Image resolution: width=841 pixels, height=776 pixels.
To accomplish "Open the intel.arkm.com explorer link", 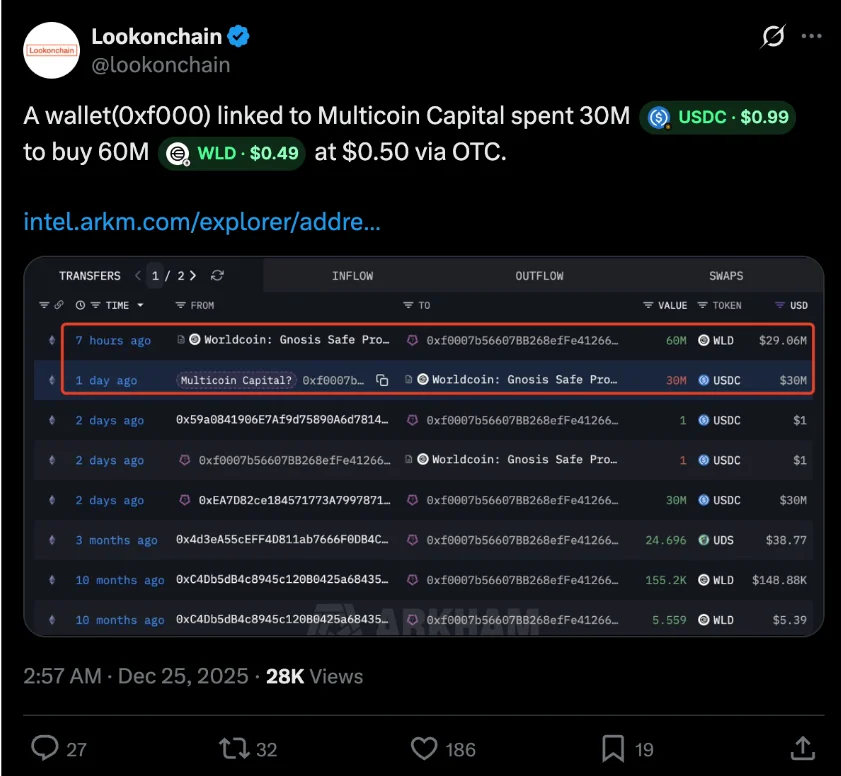I will (x=201, y=221).
